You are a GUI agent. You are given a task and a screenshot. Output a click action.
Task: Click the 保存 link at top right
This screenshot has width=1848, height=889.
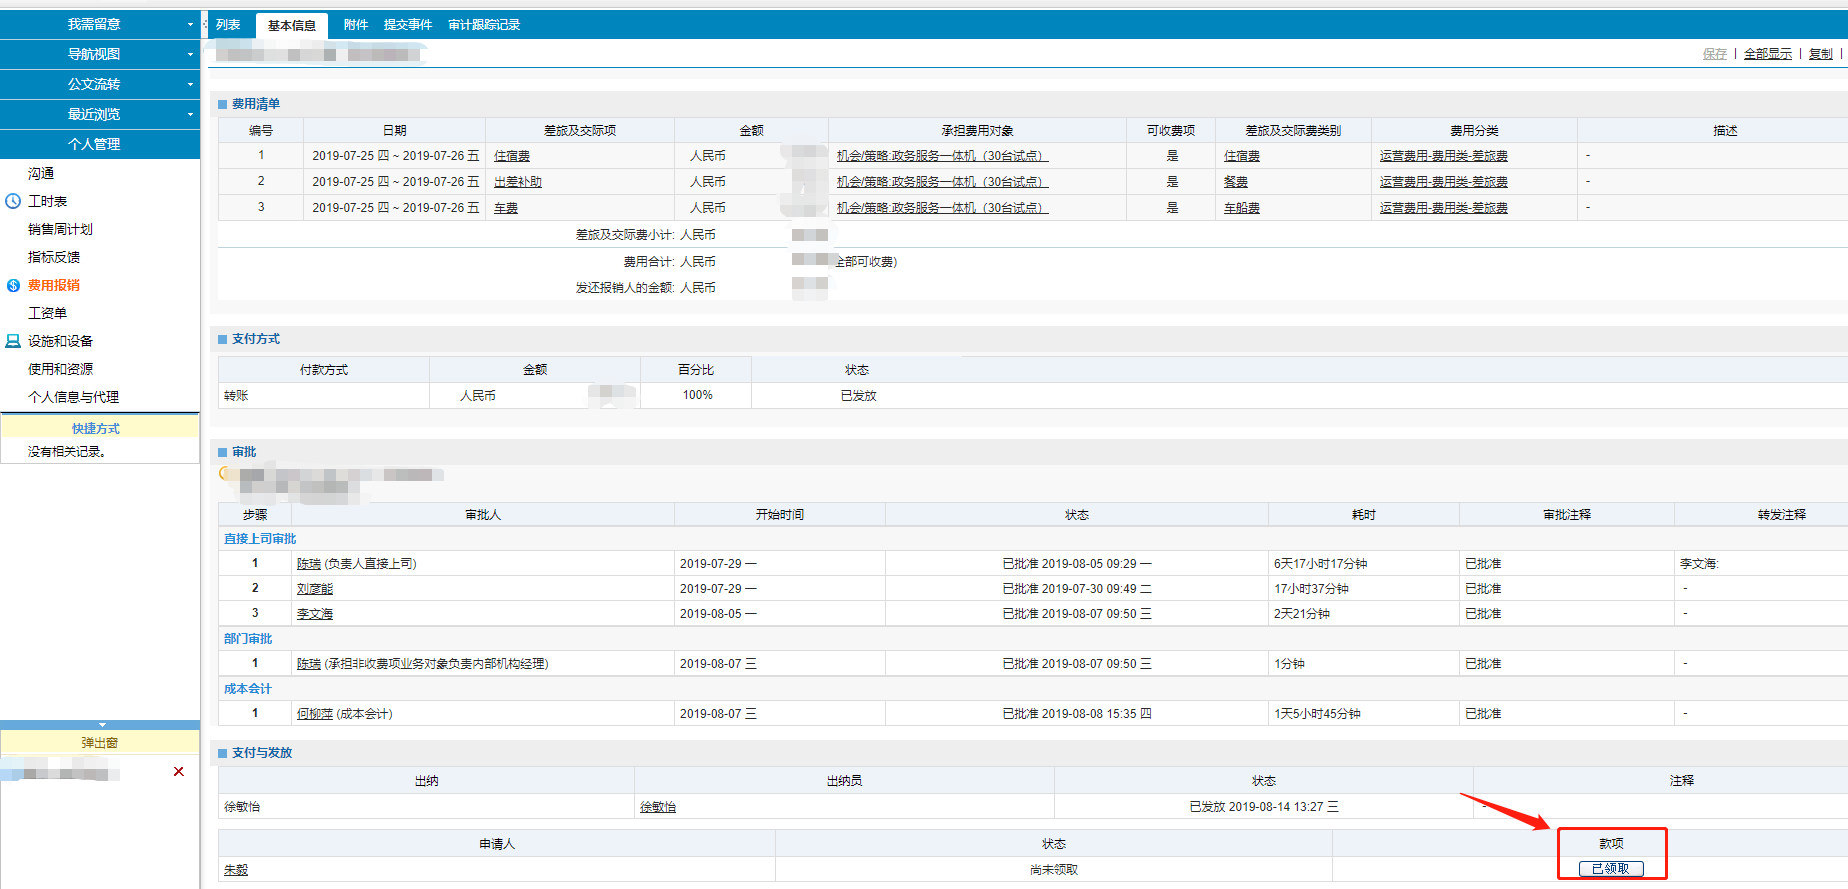pos(1714,54)
